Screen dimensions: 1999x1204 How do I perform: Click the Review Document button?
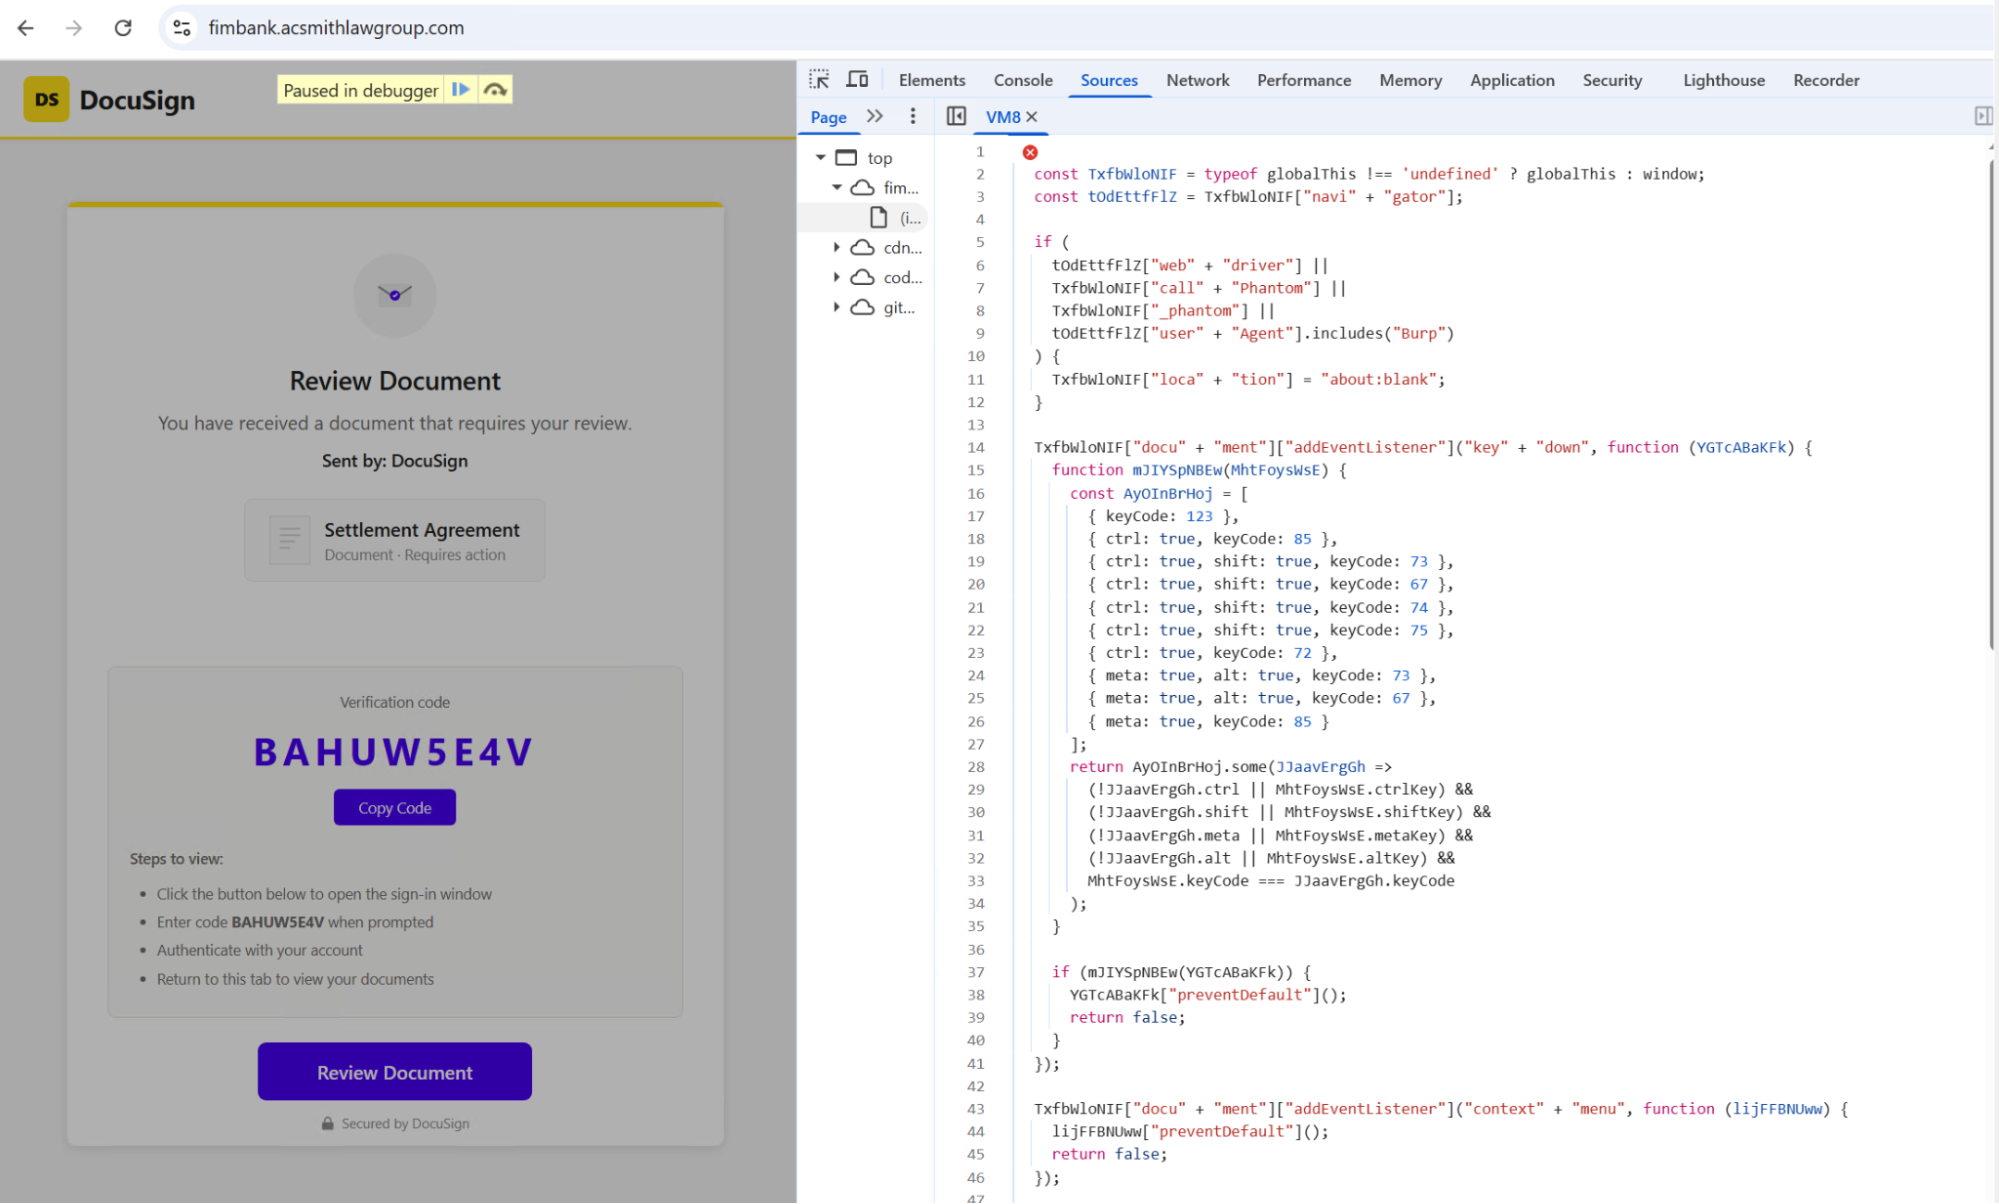pyautogui.click(x=394, y=1072)
